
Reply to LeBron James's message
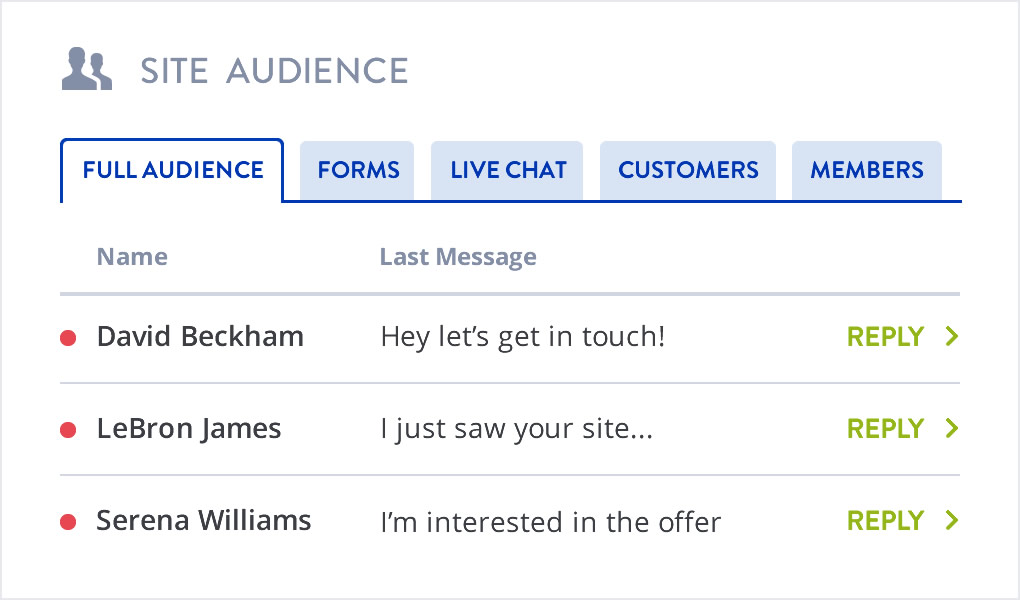(x=885, y=429)
